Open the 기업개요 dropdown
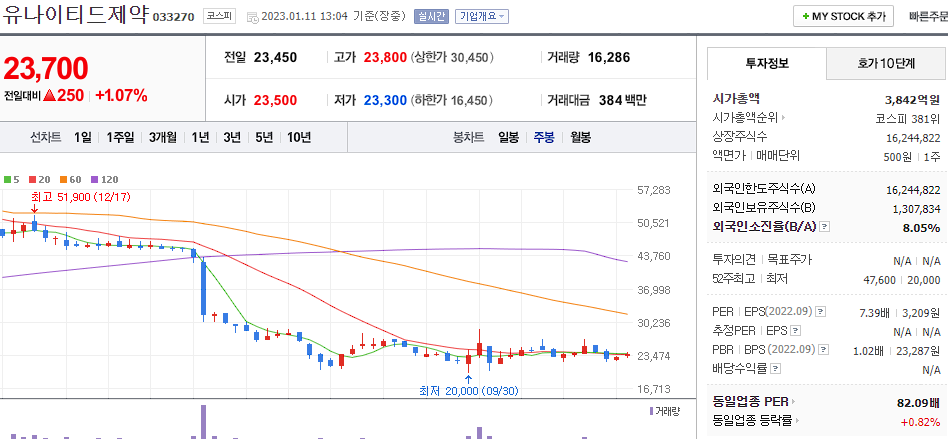Image resolution: width=948 pixels, height=439 pixels. [x=482, y=16]
